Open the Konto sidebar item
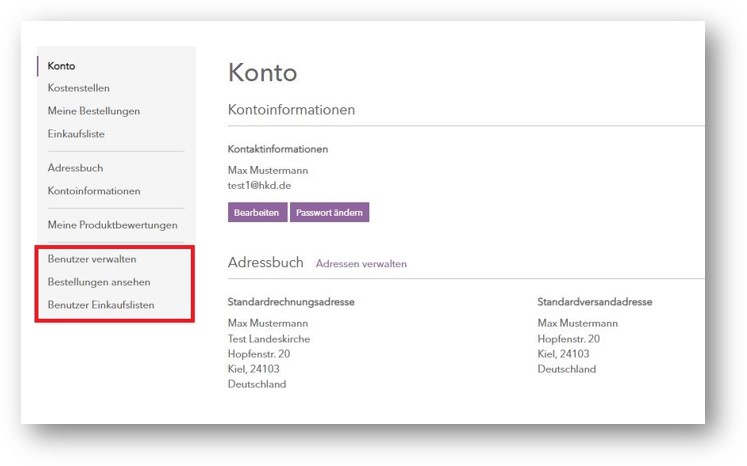Screen dimensions: 747x466 coord(61,66)
